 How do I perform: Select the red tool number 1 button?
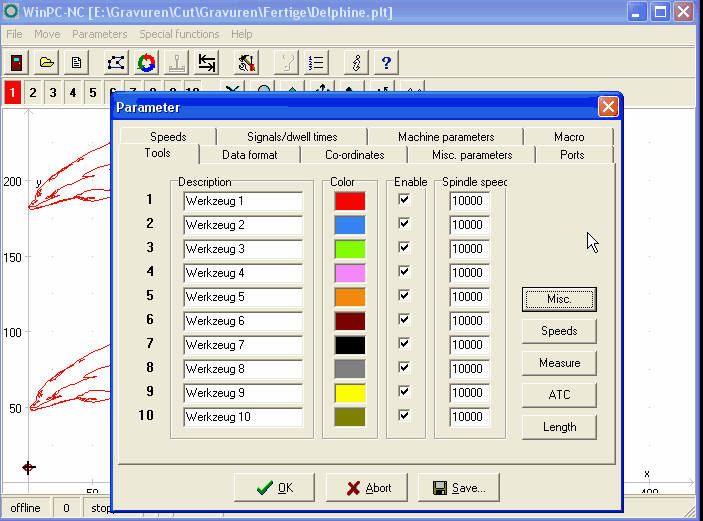[x=12, y=93]
